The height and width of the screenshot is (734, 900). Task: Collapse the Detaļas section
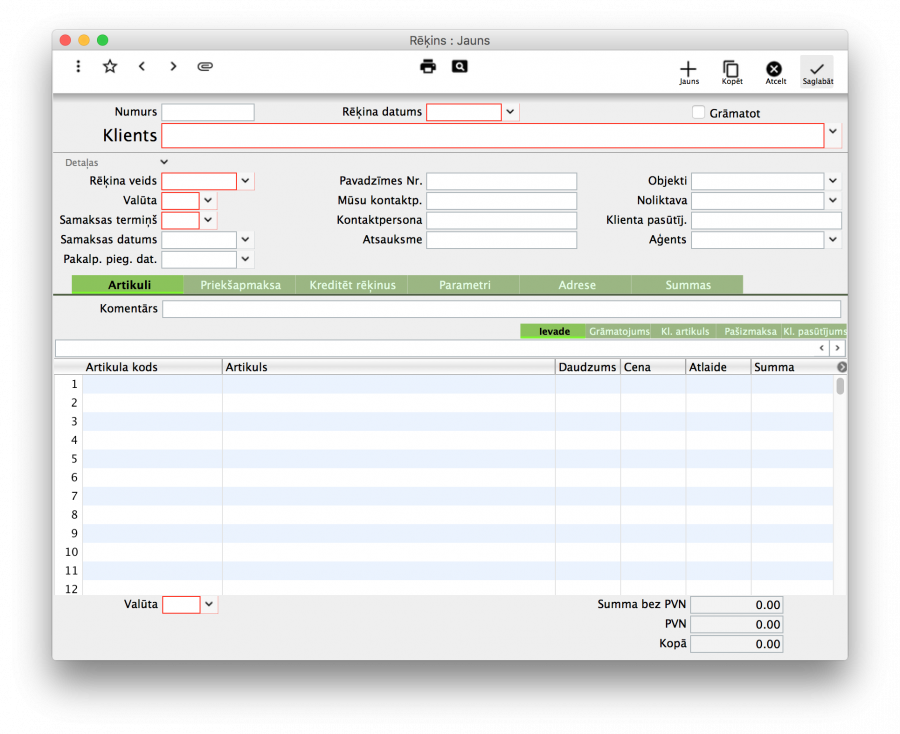[164, 162]
